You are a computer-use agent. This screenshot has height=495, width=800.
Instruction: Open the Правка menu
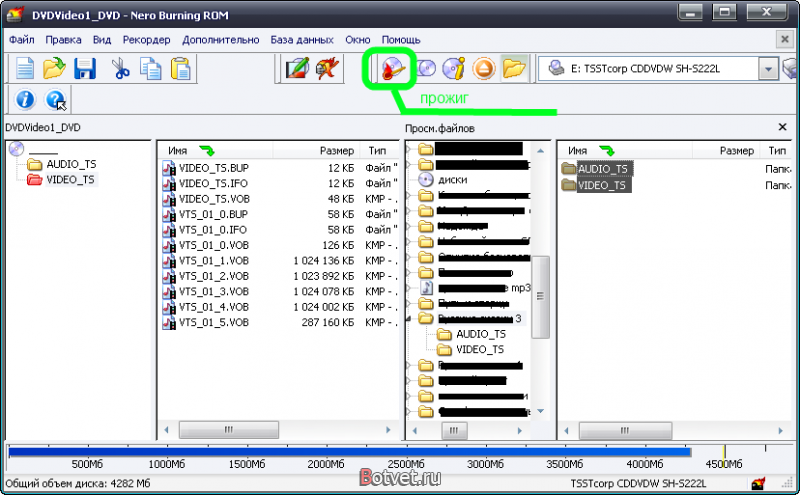pos(63,40)
